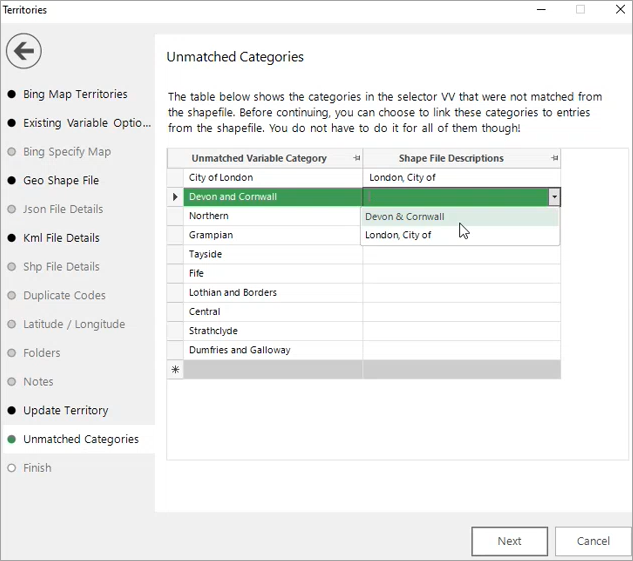Select Unmatched Categories step in sidebar
Image resolution: width=633 pixels, height=561 pixels.
coord(81,439)
